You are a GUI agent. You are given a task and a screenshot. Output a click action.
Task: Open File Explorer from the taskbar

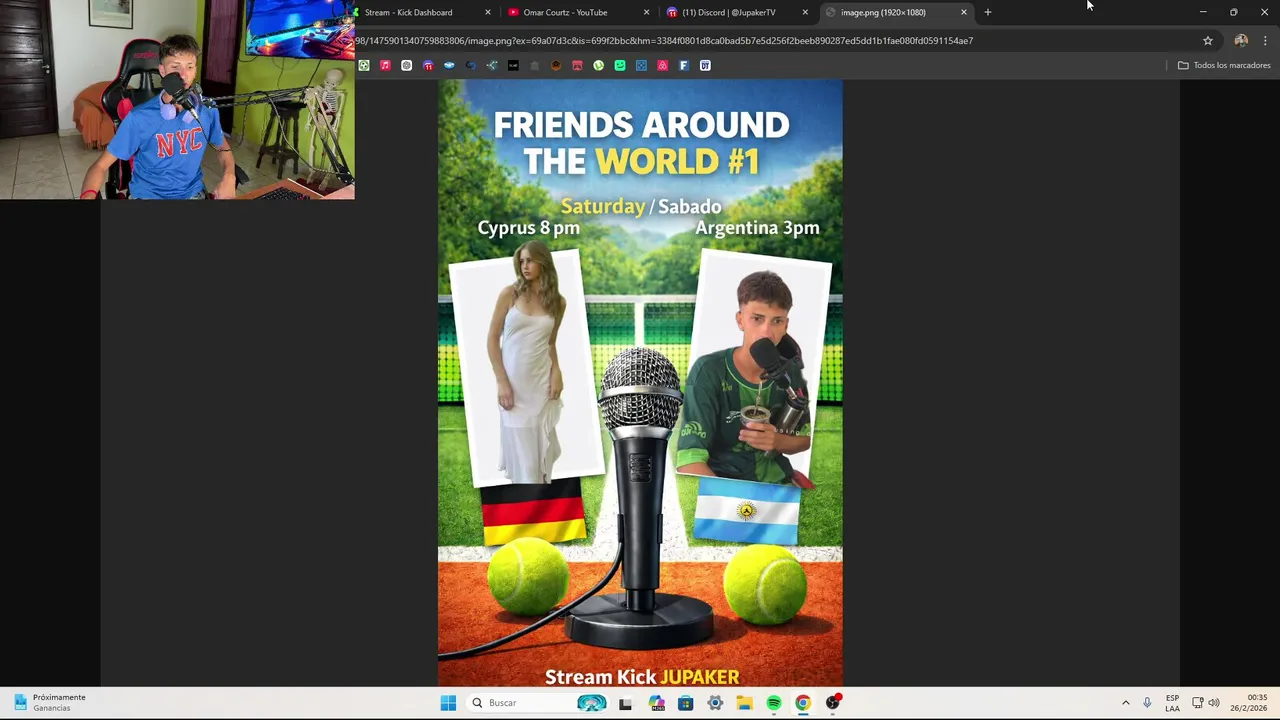pyautogui.click(x=744, y=703)
